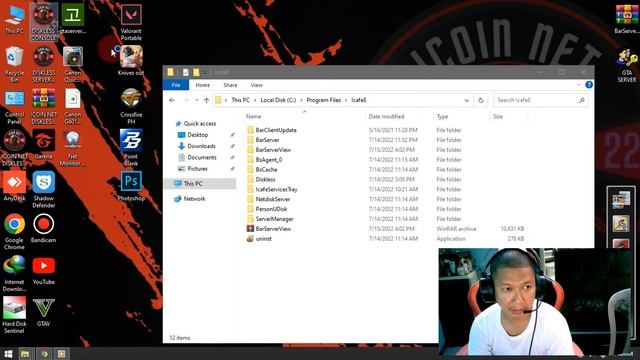The height and width of the screenshot is (360, 640).
Task: Select the Internet Download Manager icon
Action: pyautogui.click(x=14, y=273)
